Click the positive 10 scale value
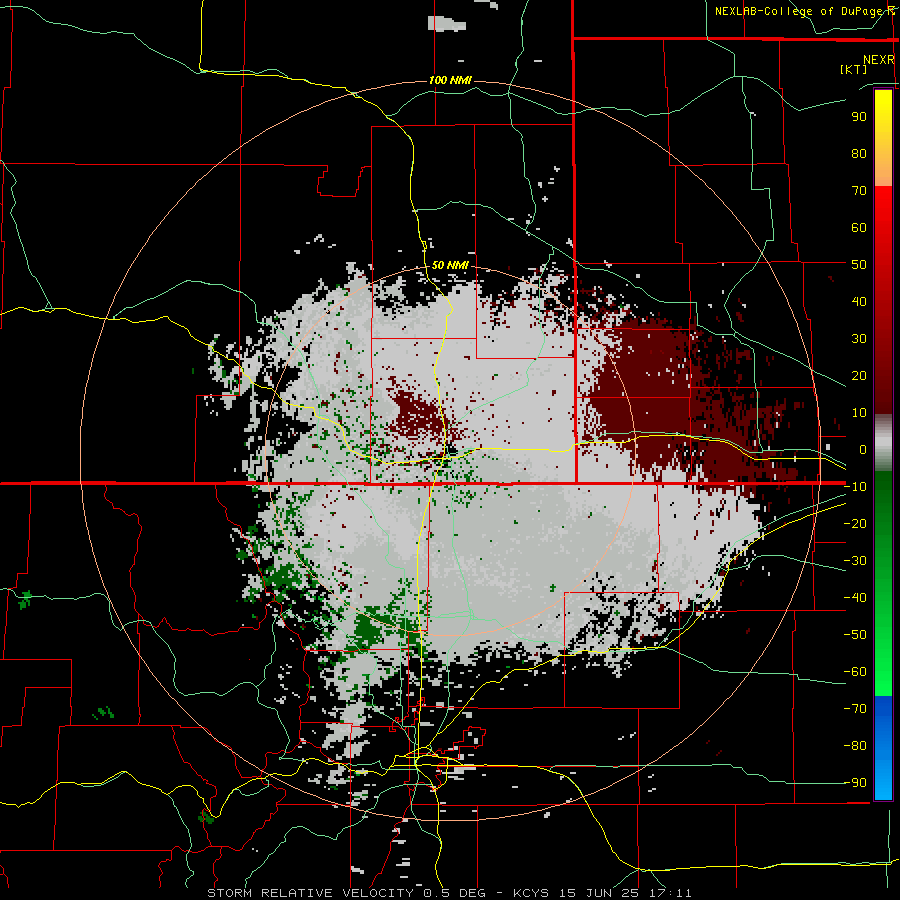This screenshot has height=900, width=900. pos(859,413)
